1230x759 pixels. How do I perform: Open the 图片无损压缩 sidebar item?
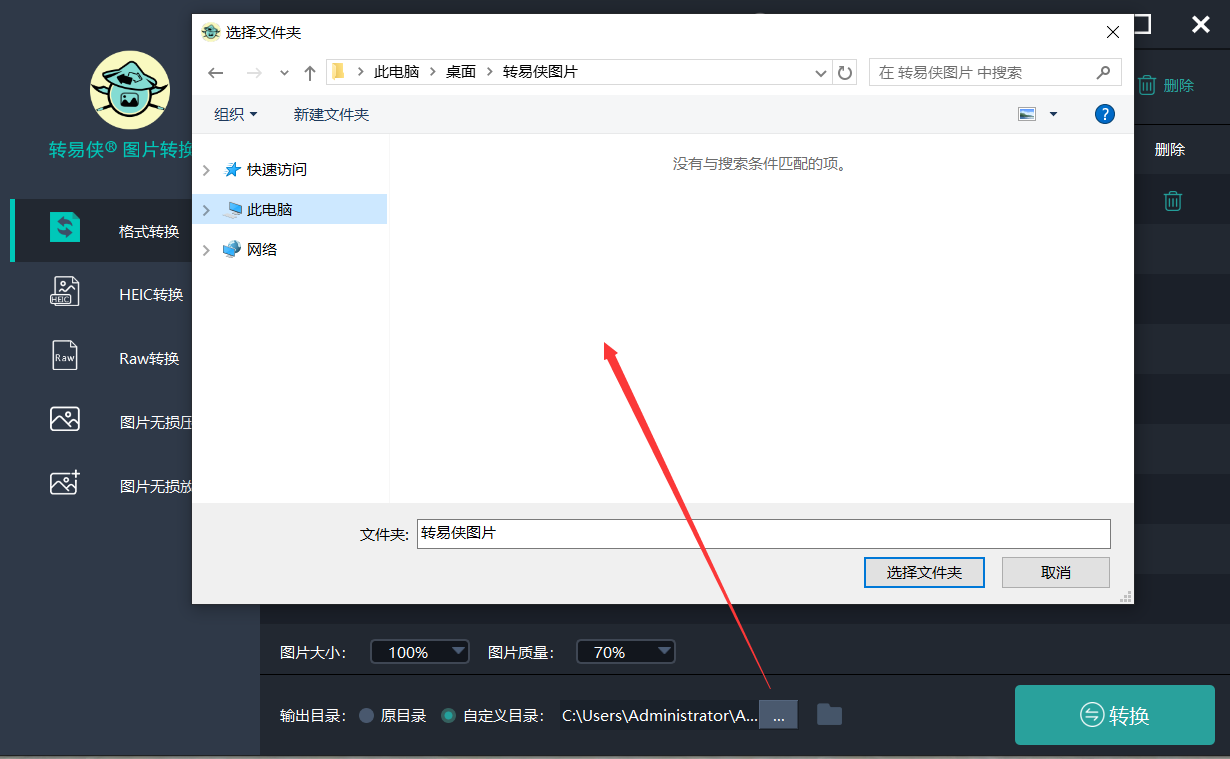101,422
